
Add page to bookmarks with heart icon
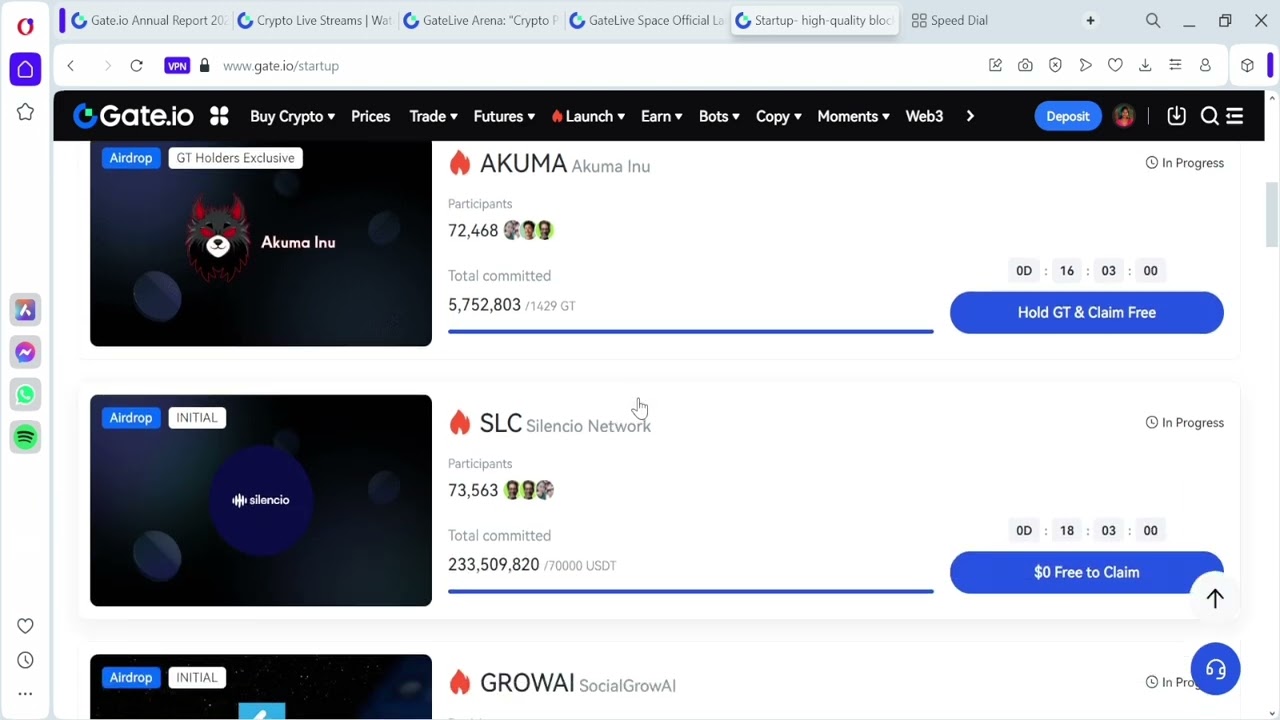click(1115, 65)
